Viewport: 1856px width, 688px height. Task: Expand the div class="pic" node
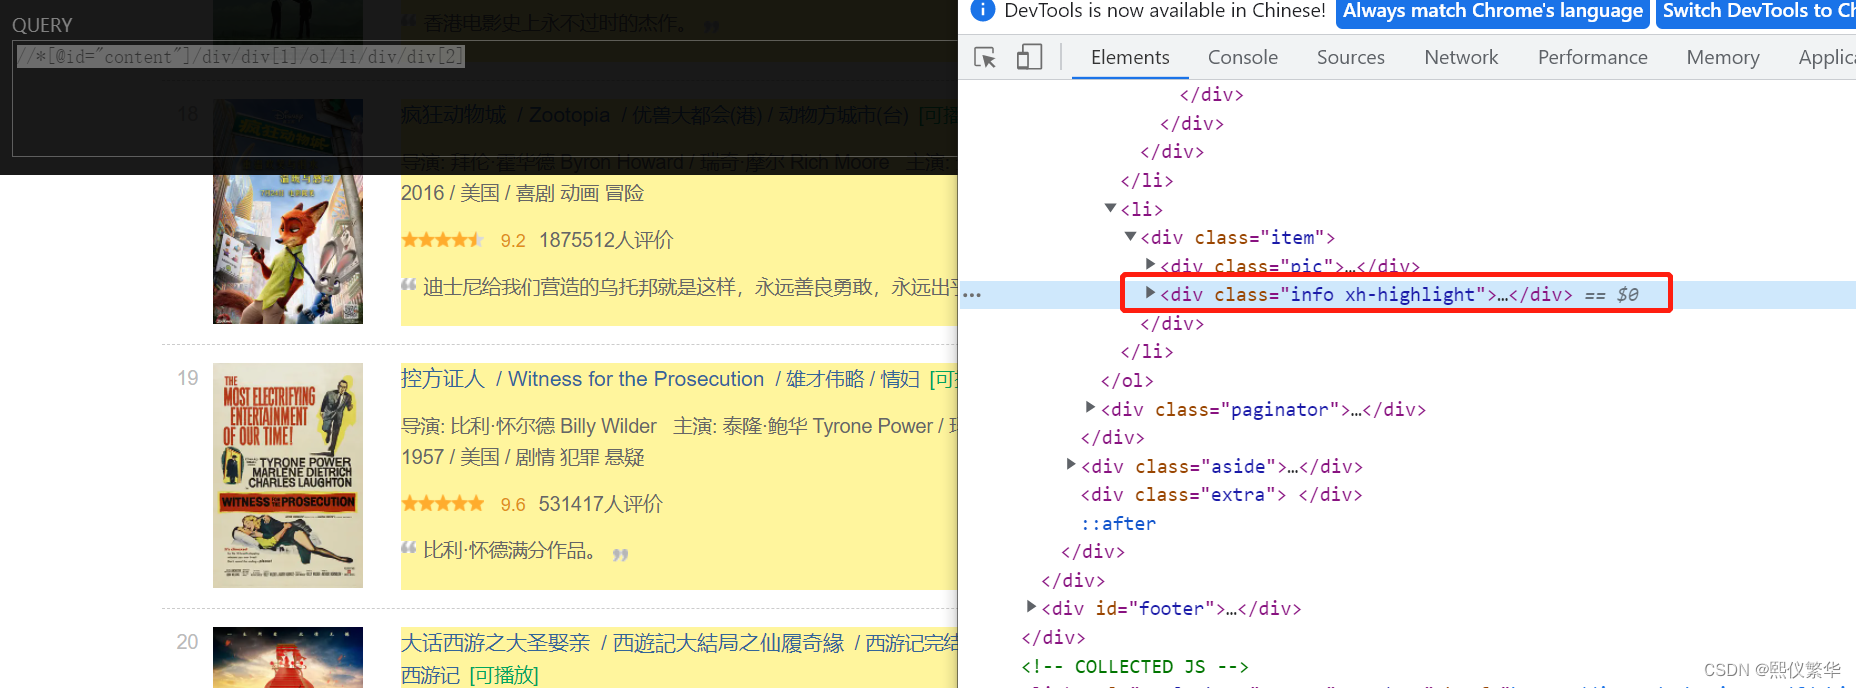coord(1150,264)
